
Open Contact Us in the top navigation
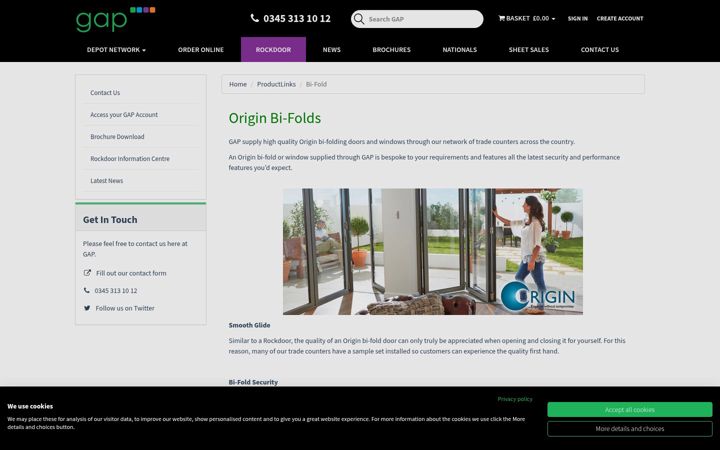[600, 50]
